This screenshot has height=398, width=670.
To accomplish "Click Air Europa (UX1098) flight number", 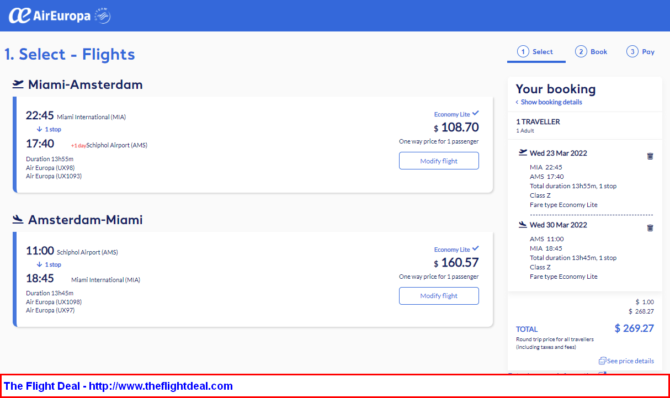I will (x=53, y=302).
